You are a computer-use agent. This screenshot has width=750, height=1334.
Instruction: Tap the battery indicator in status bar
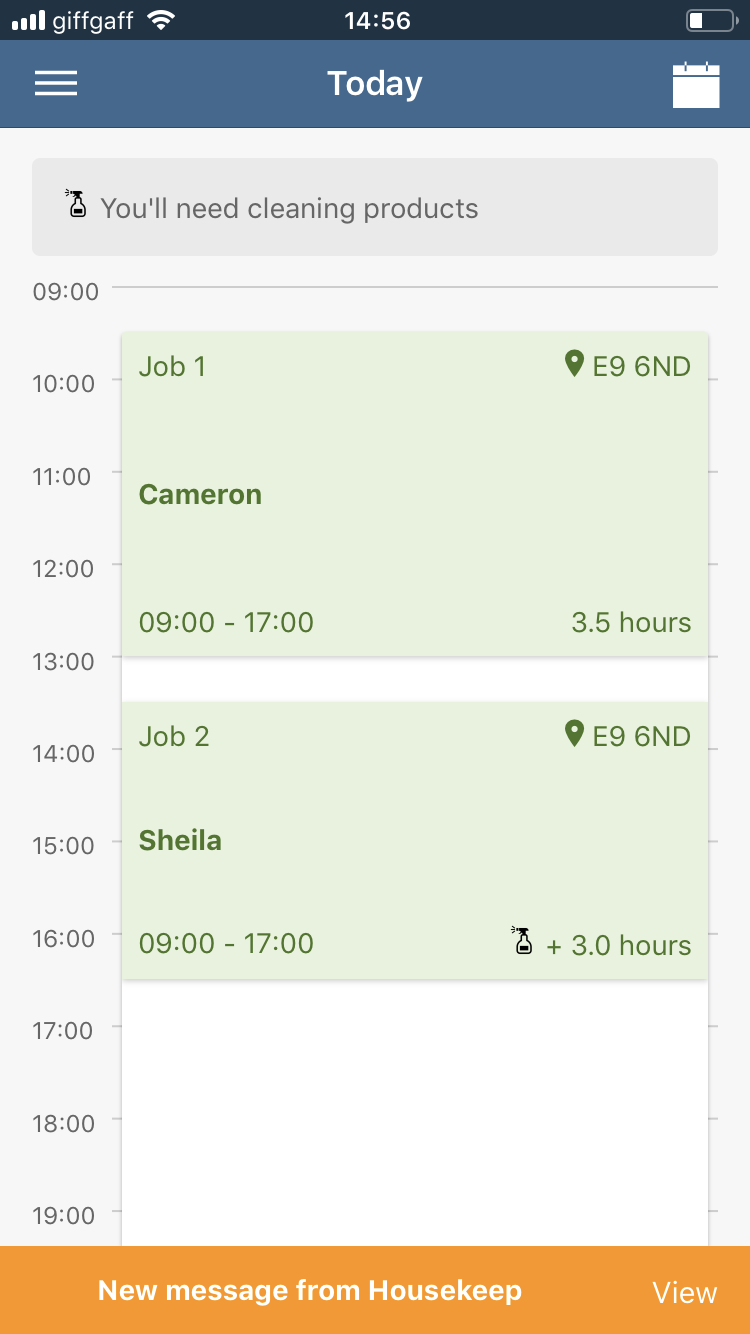pos(709,20)
